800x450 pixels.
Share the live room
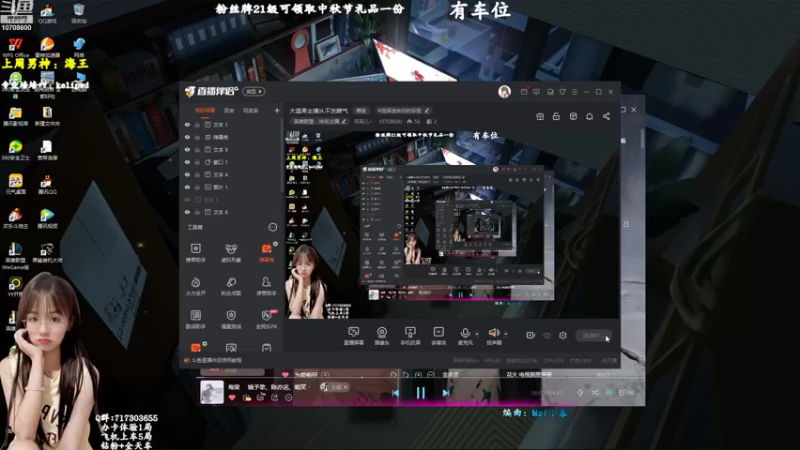606,116
